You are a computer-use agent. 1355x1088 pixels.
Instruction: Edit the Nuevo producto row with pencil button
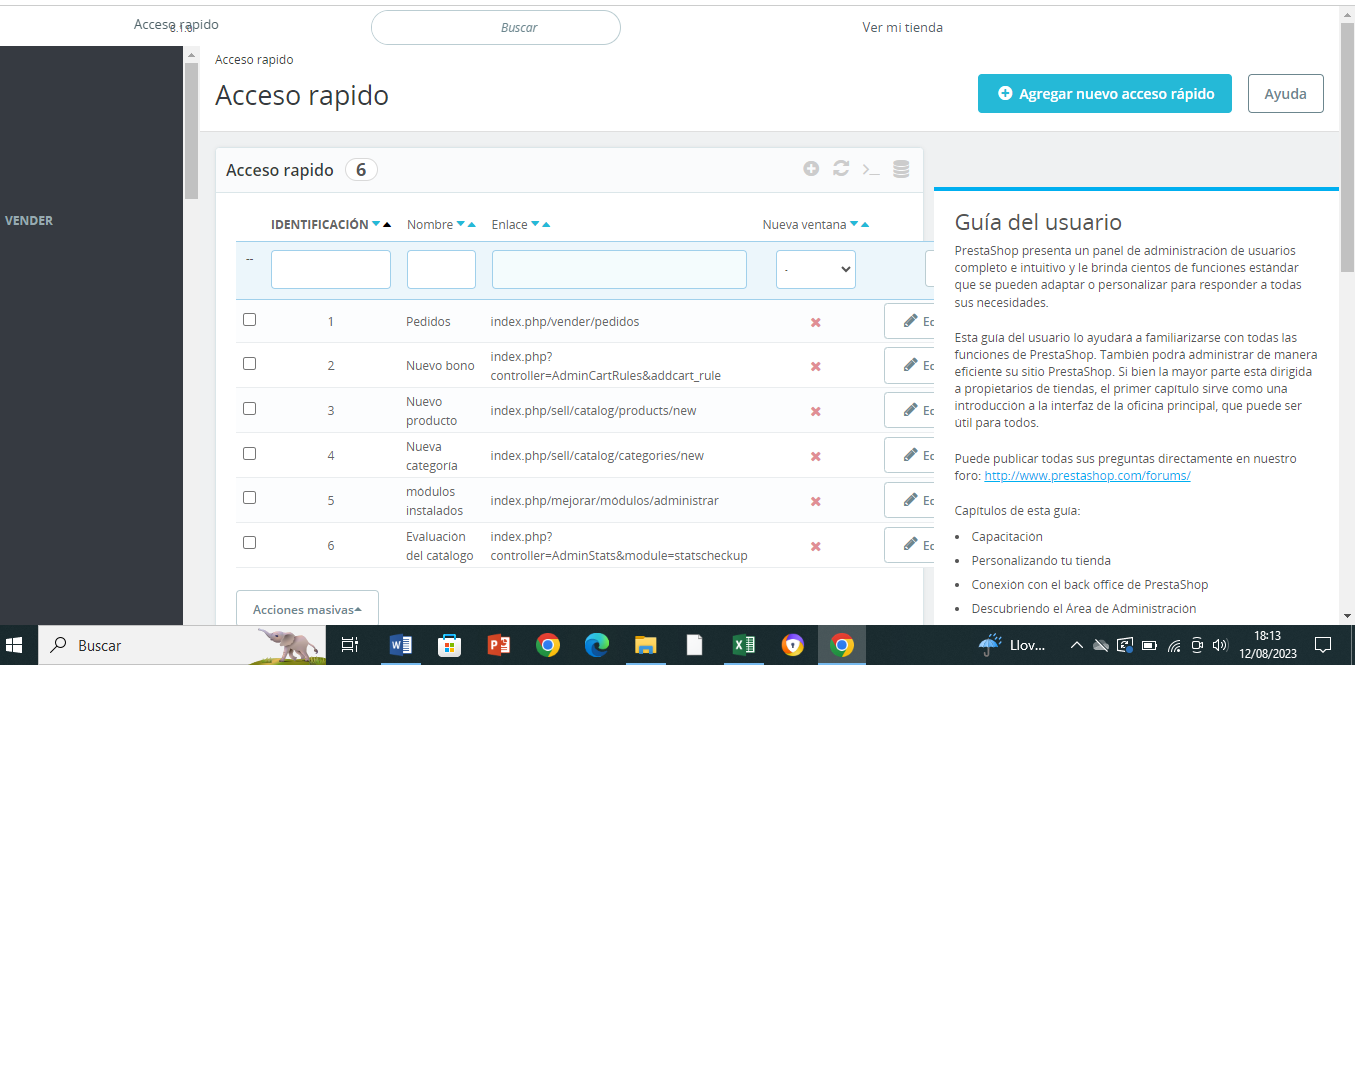click(910, 410)
